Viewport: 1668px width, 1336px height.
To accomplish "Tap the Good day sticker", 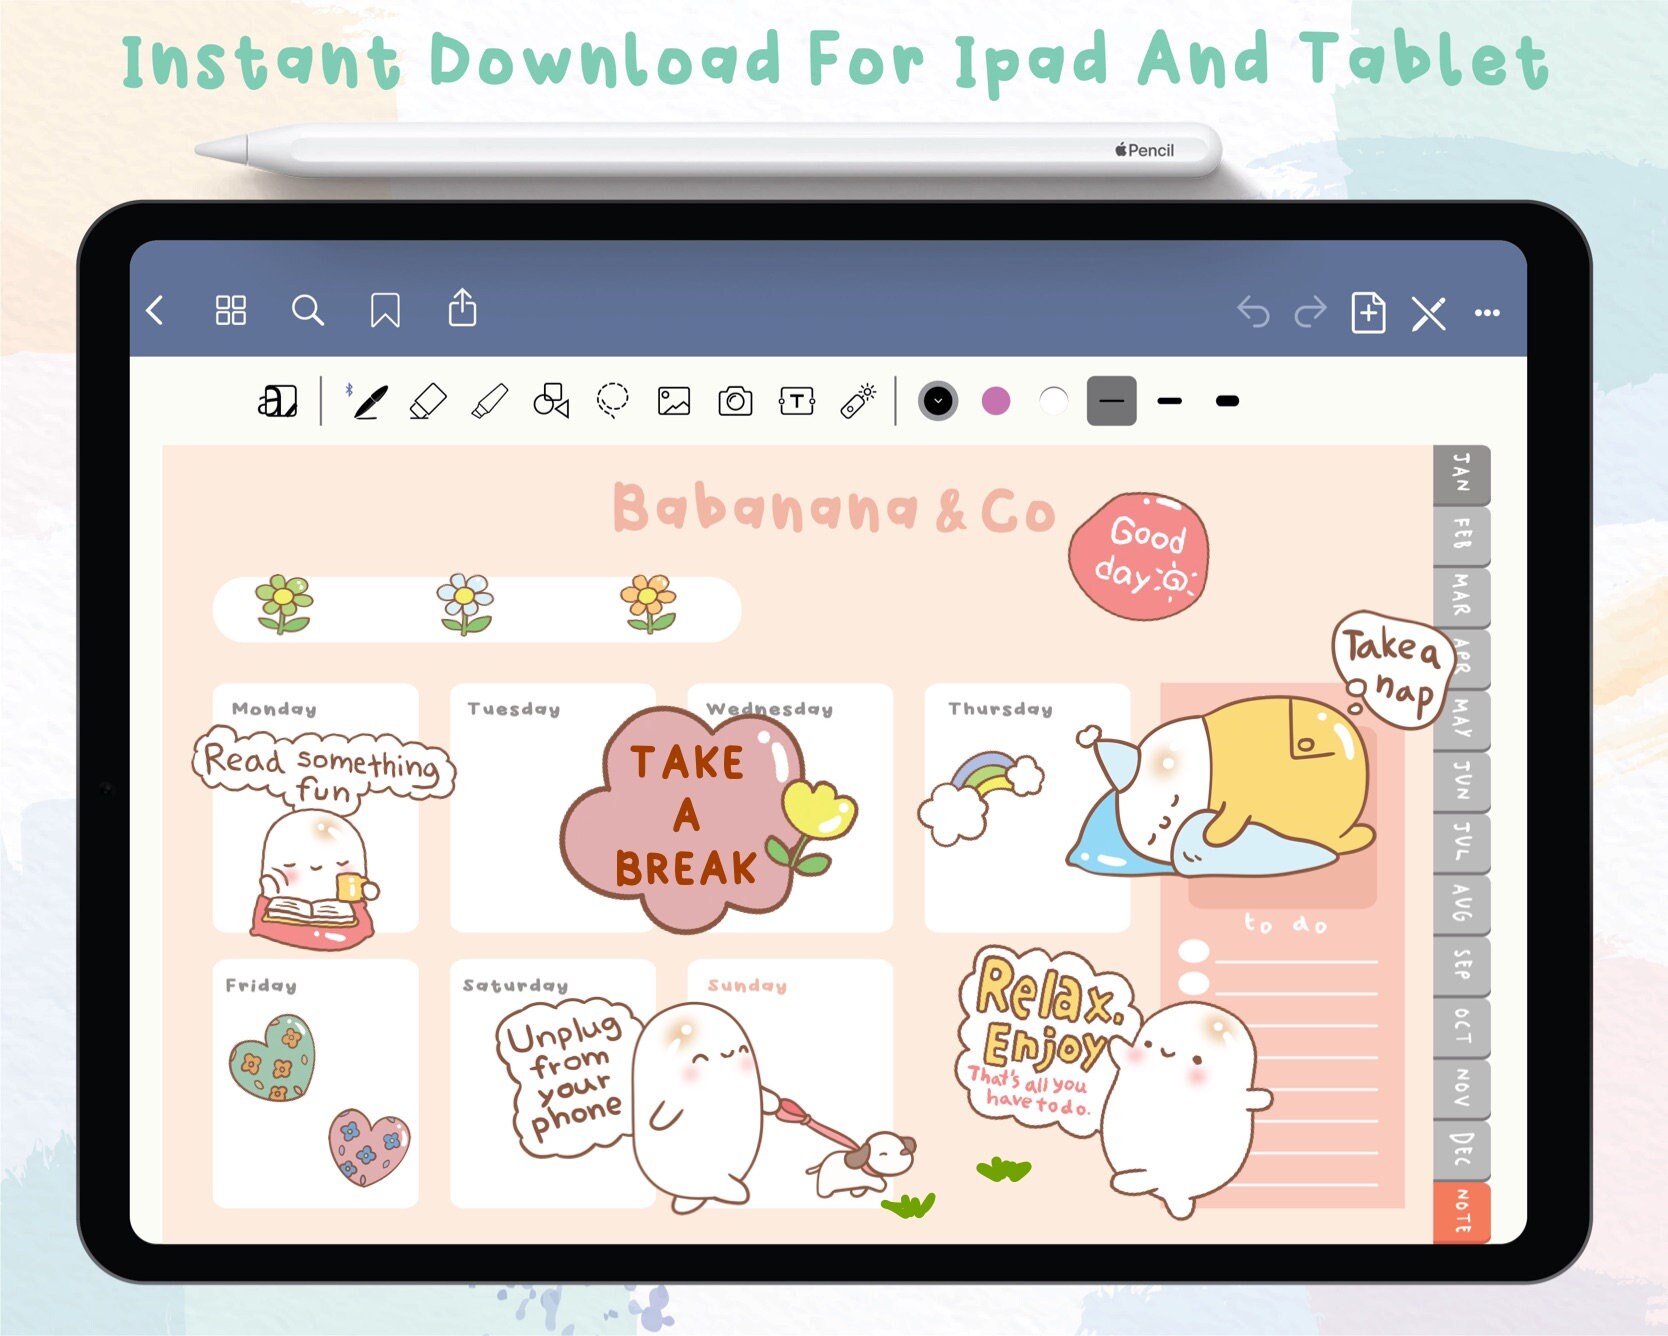I will pyautogui.click(x=1139, y=556).
